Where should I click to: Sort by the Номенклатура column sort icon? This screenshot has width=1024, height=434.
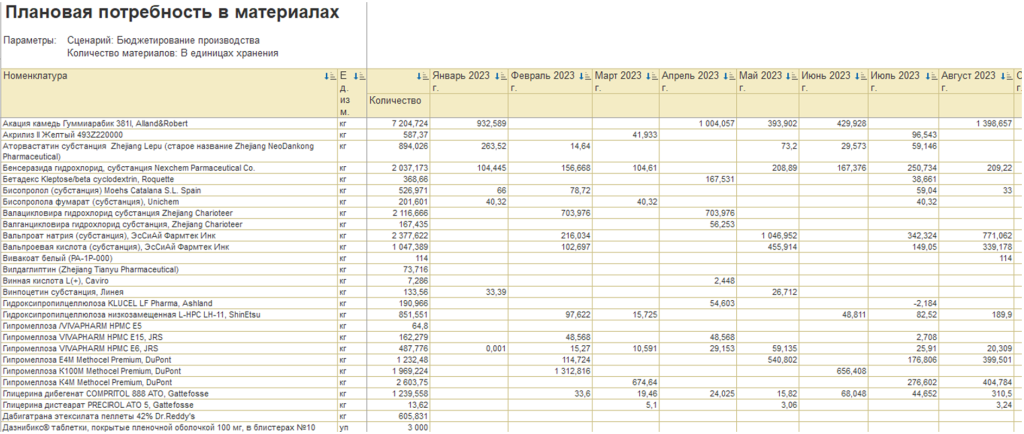[x=330, y=76]
